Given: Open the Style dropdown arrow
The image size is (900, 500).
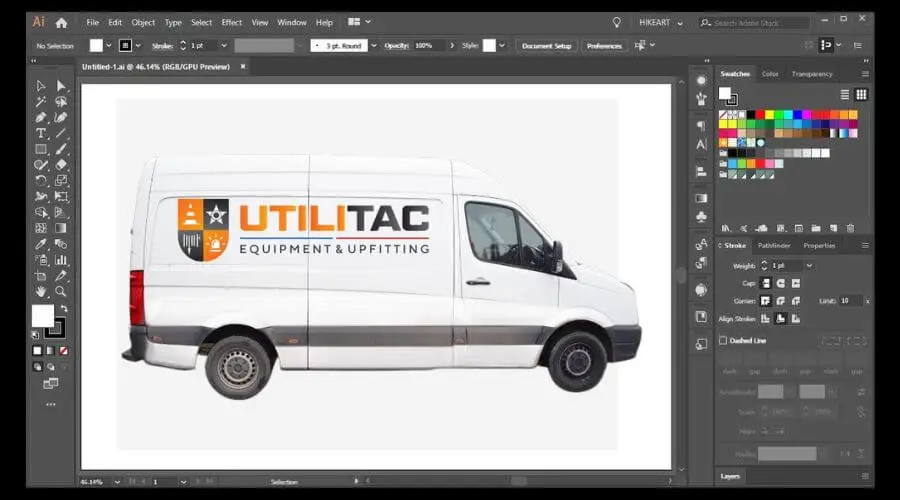Looking at the screenshot, I should pyautogui.click(x=502, y=46).
